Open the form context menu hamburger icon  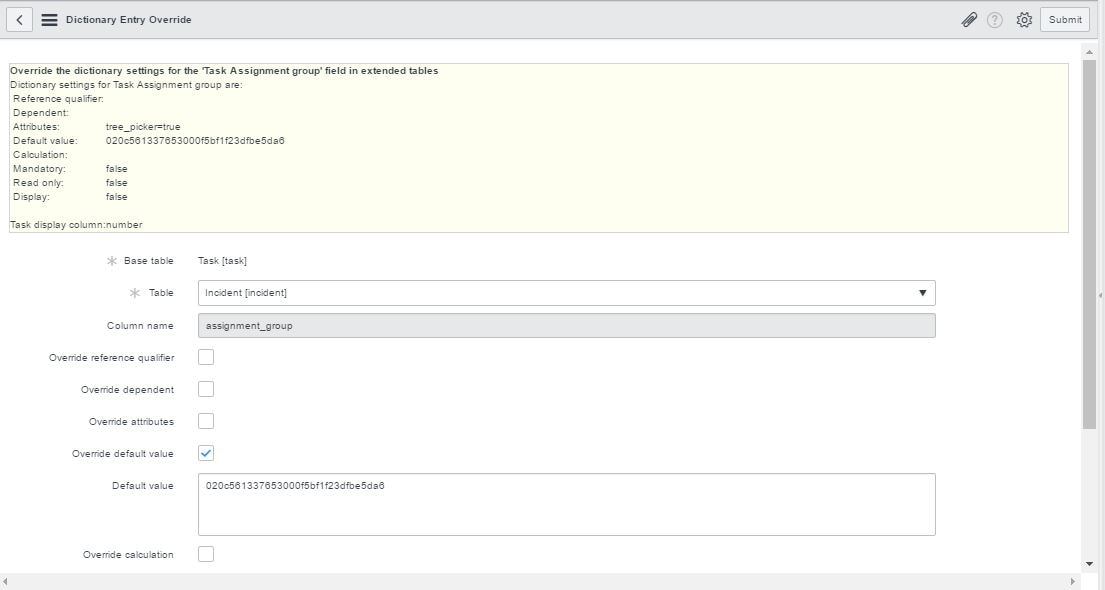[49, 20]
